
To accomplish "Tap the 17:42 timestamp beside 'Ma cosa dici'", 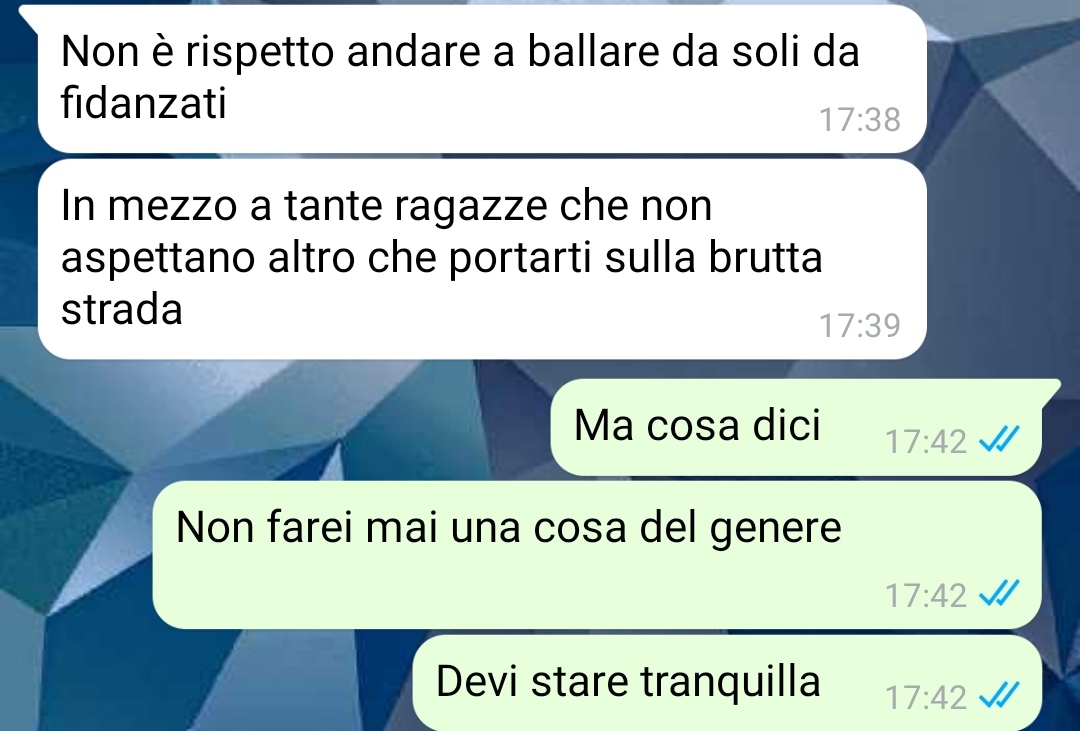I will point(926,441).
